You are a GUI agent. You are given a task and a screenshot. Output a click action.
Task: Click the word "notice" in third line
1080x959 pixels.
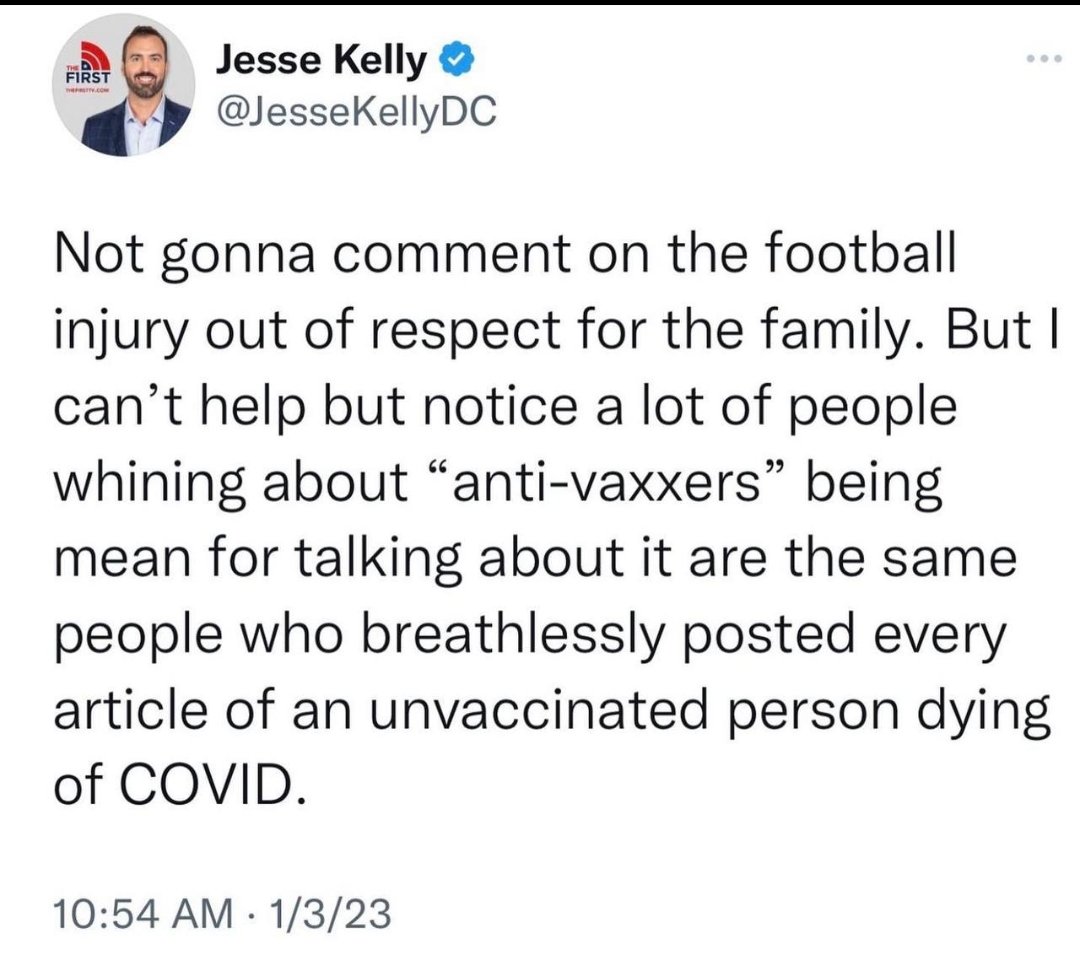pos(499,406)
